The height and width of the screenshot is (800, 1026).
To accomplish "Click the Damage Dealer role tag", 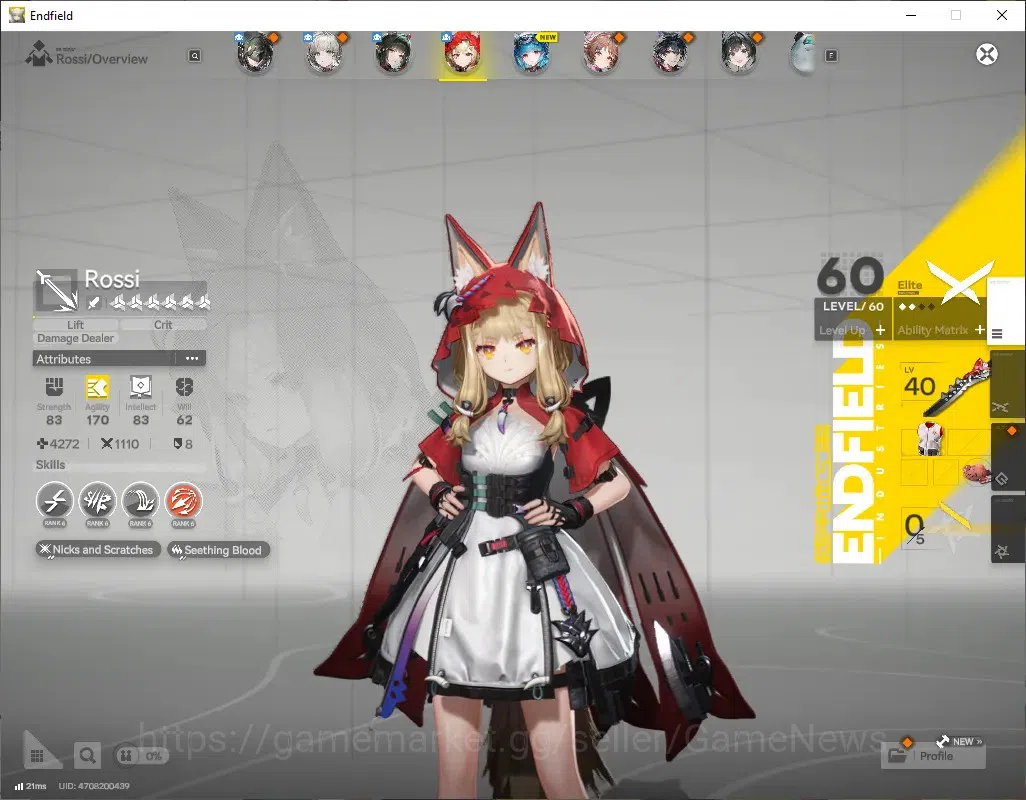I will coord(75,338).
